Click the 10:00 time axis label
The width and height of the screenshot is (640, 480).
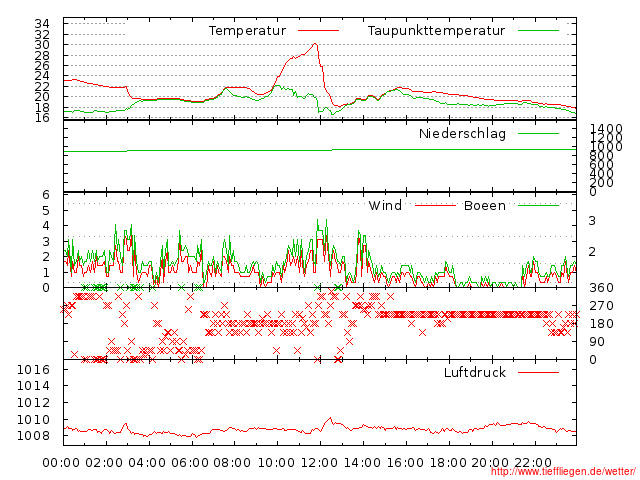(x=276, y=463)
